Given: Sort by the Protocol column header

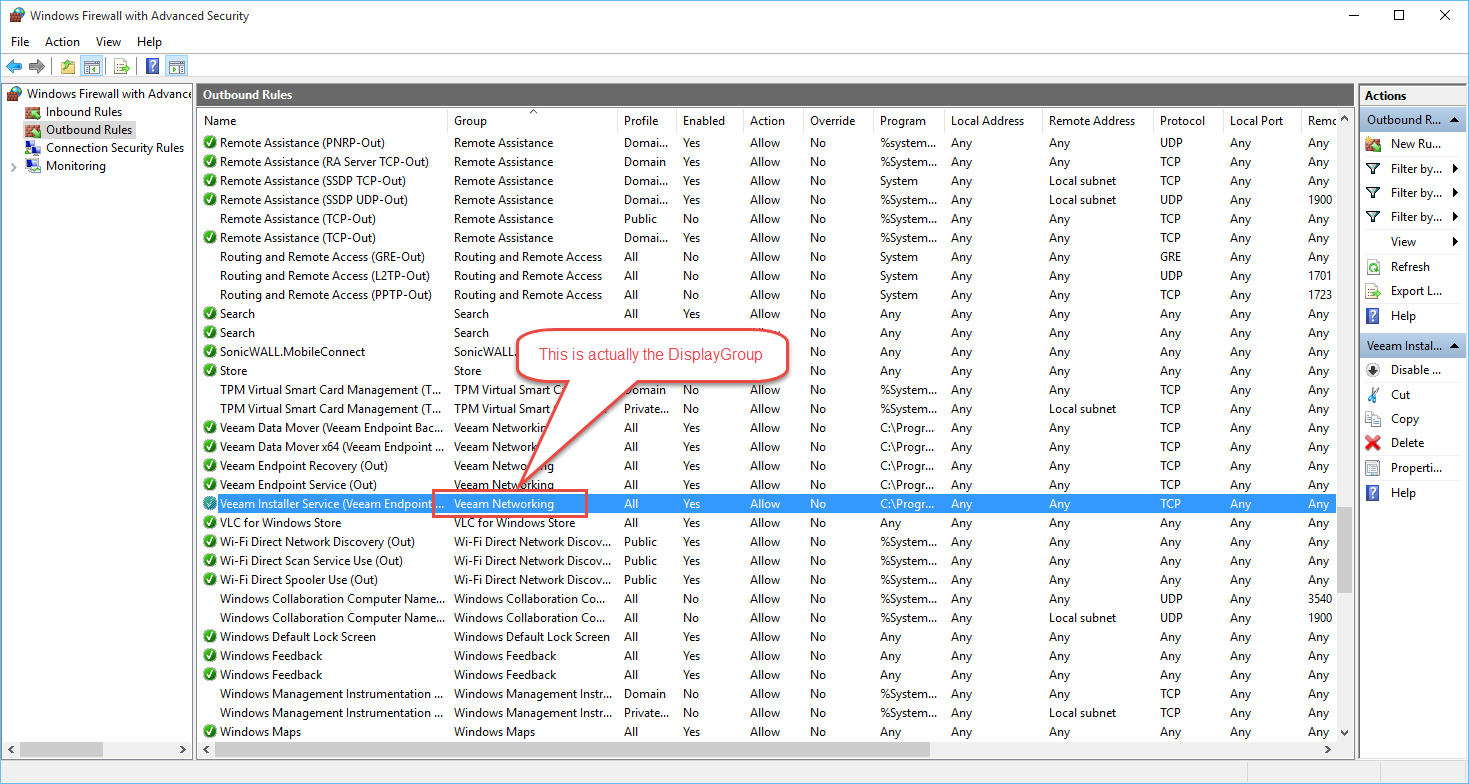Looking at the screenshot, I should (x=1188, y=121).
